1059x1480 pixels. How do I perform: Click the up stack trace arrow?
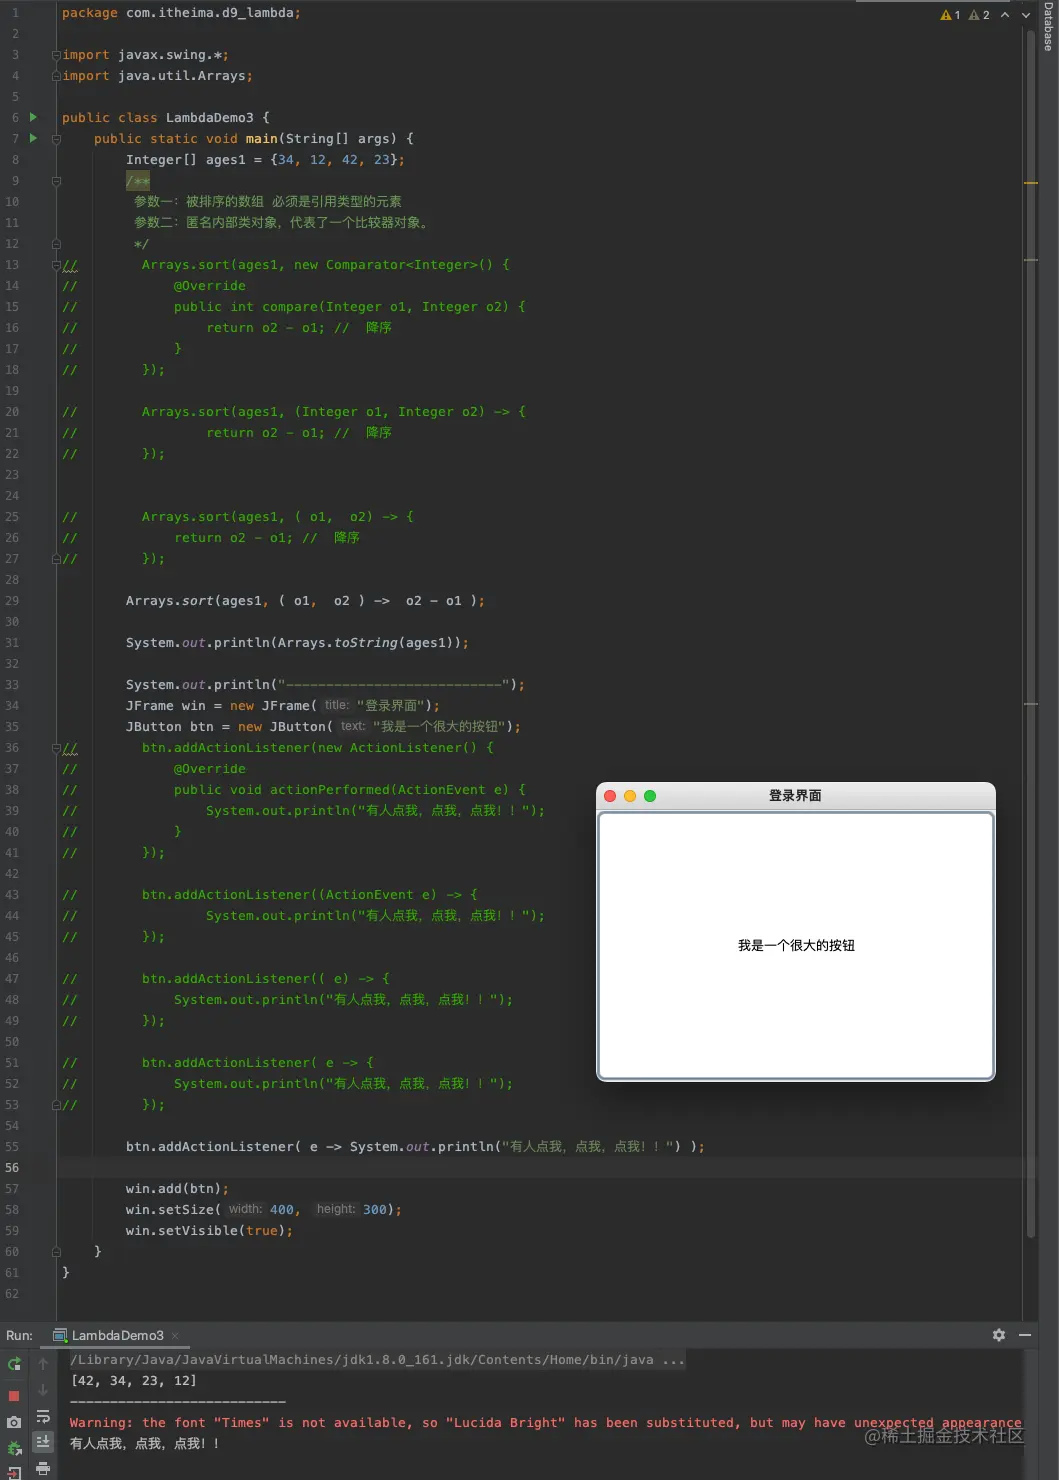43,1364
